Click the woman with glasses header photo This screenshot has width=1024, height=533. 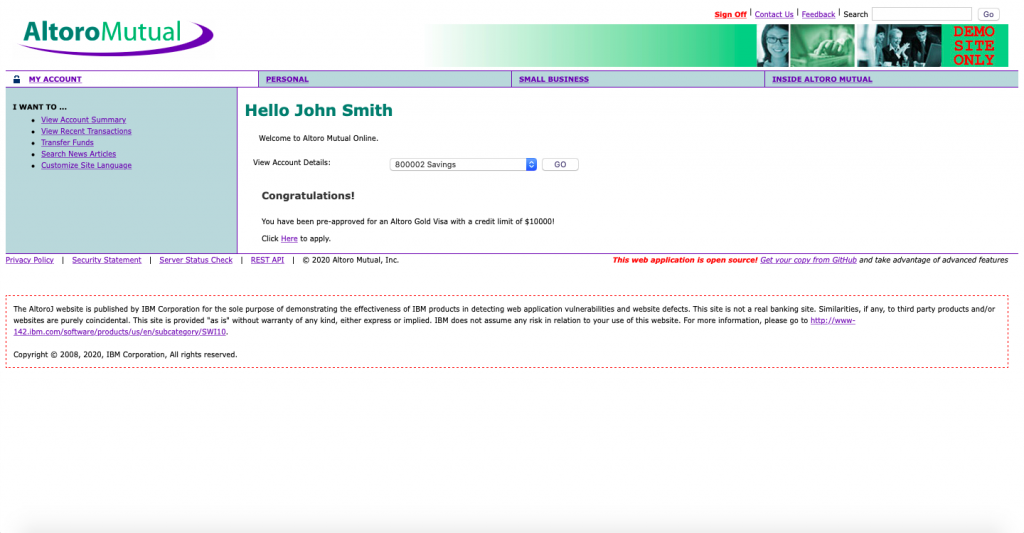pos(773,46)
